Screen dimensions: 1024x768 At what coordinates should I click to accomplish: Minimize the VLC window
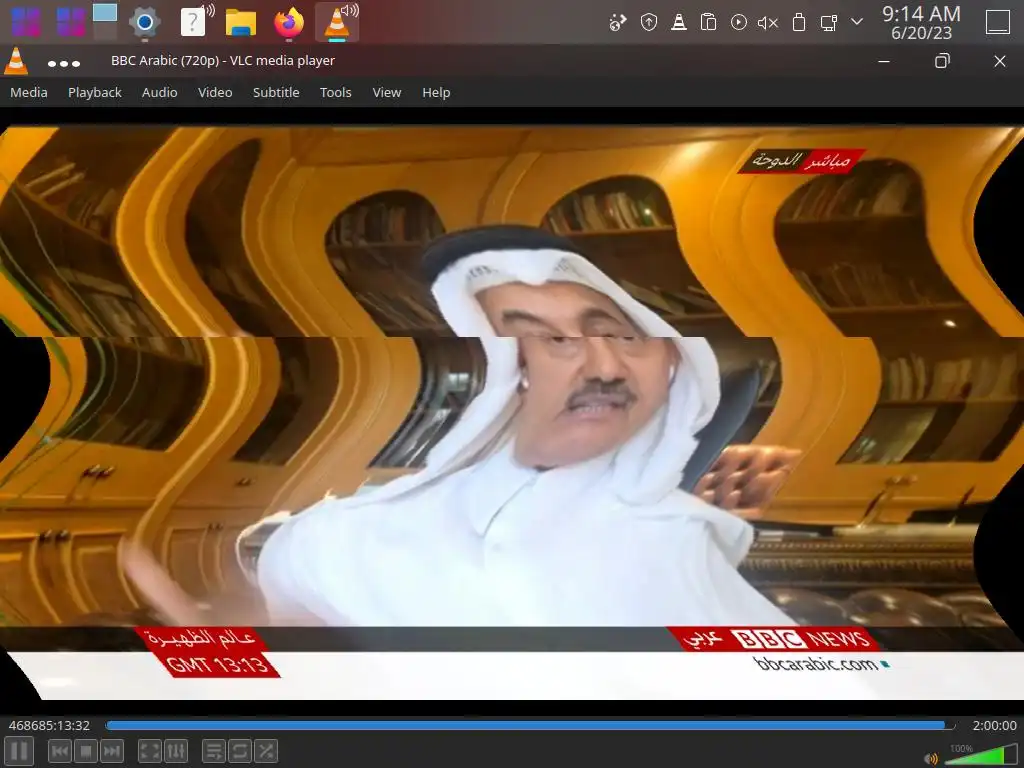[884, 61]
